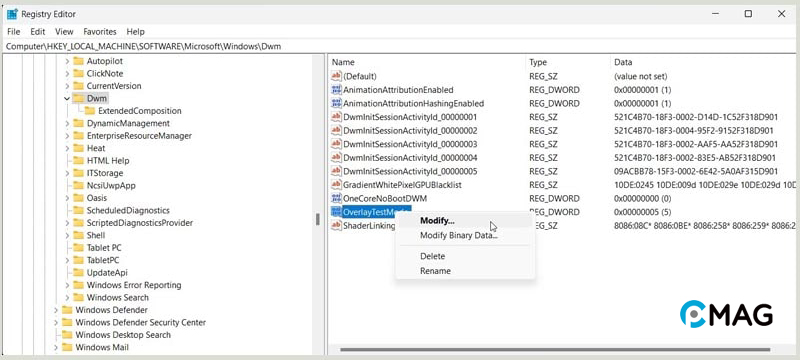Click the DynamicManagement folder icon

point(78,123)
